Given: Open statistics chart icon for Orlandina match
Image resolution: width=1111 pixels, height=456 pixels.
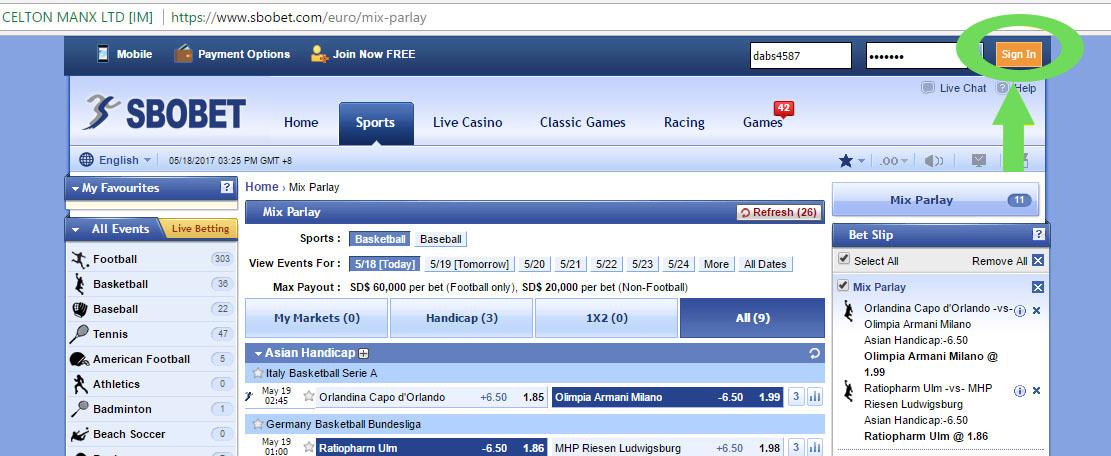Looking at the screenshot, I should (x=815, y=397).
